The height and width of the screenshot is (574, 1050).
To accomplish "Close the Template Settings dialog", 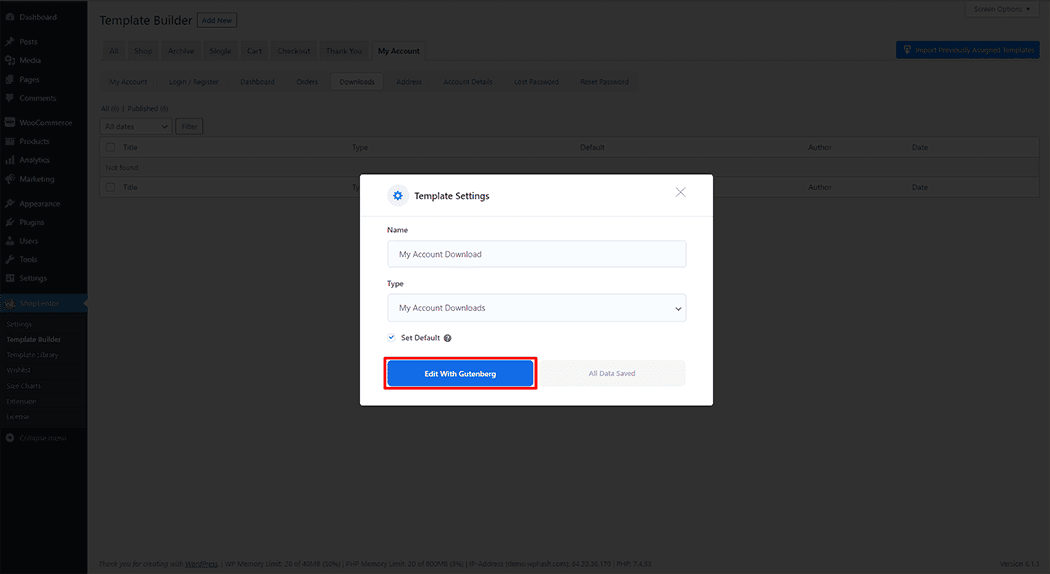I will pos(681,192).
